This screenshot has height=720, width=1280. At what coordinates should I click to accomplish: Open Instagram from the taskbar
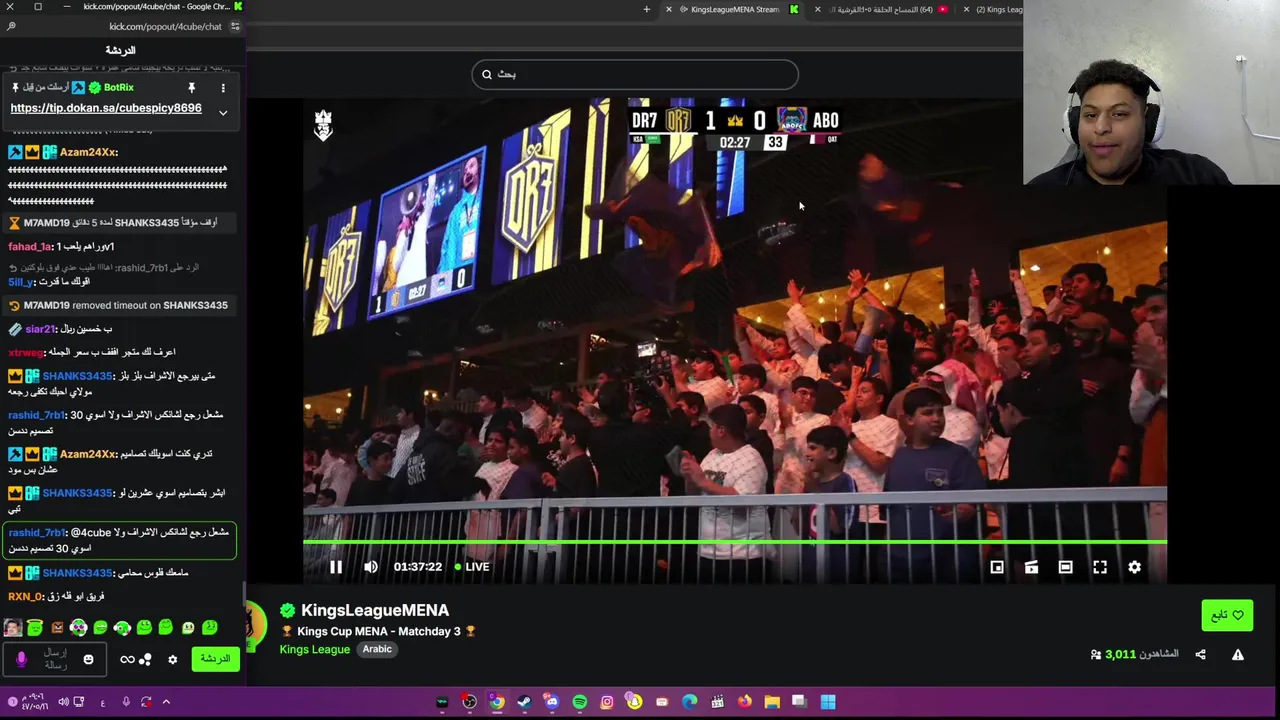pos(607,702)
